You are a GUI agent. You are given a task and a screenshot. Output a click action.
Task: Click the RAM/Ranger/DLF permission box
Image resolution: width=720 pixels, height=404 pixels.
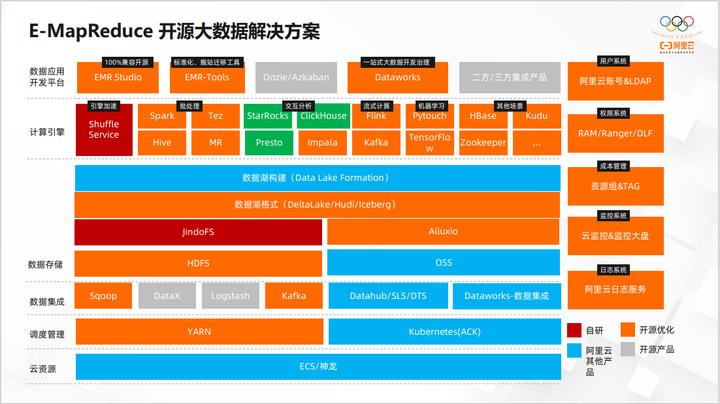[x=615, y=133]
